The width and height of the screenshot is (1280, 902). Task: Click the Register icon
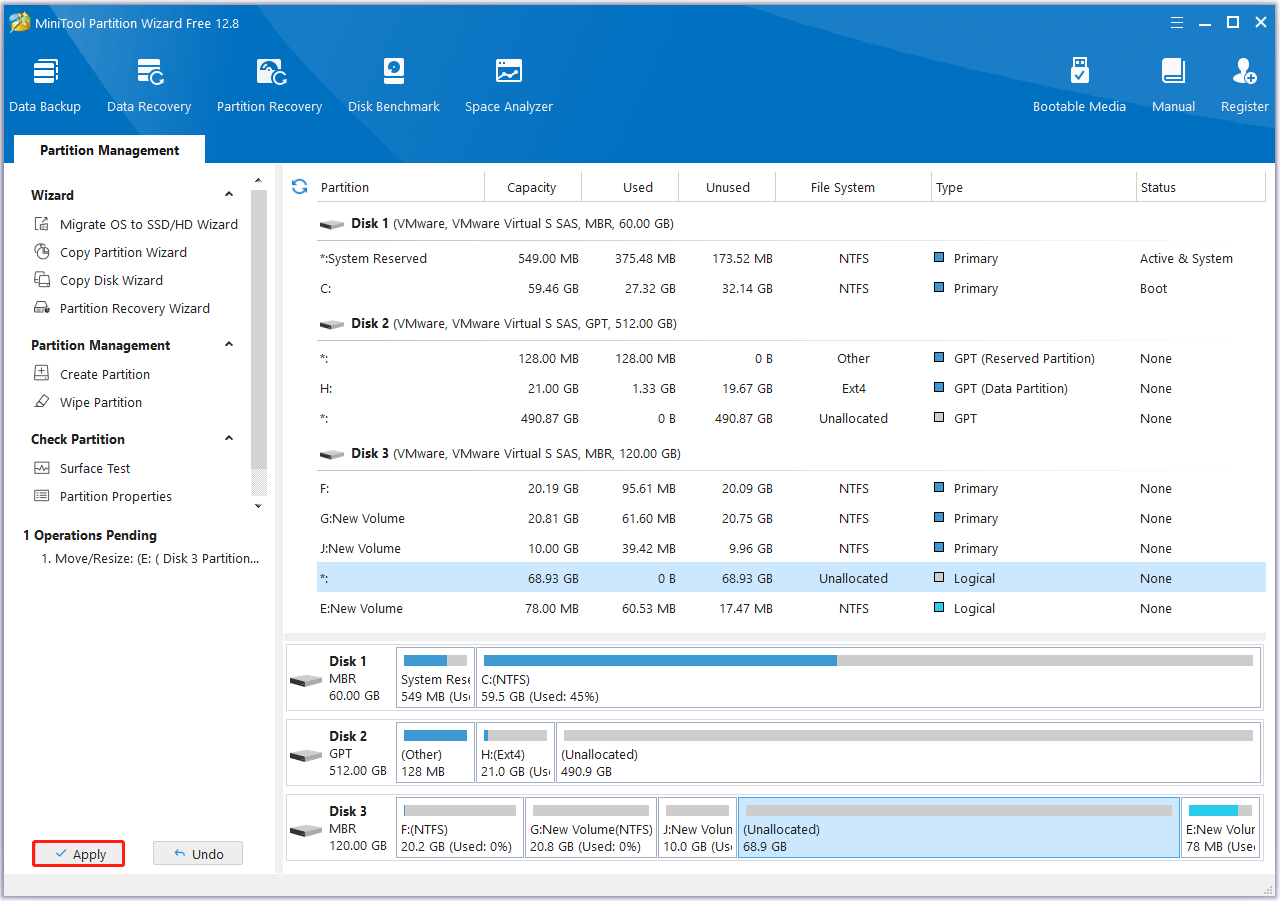(x=1245, y=71)
